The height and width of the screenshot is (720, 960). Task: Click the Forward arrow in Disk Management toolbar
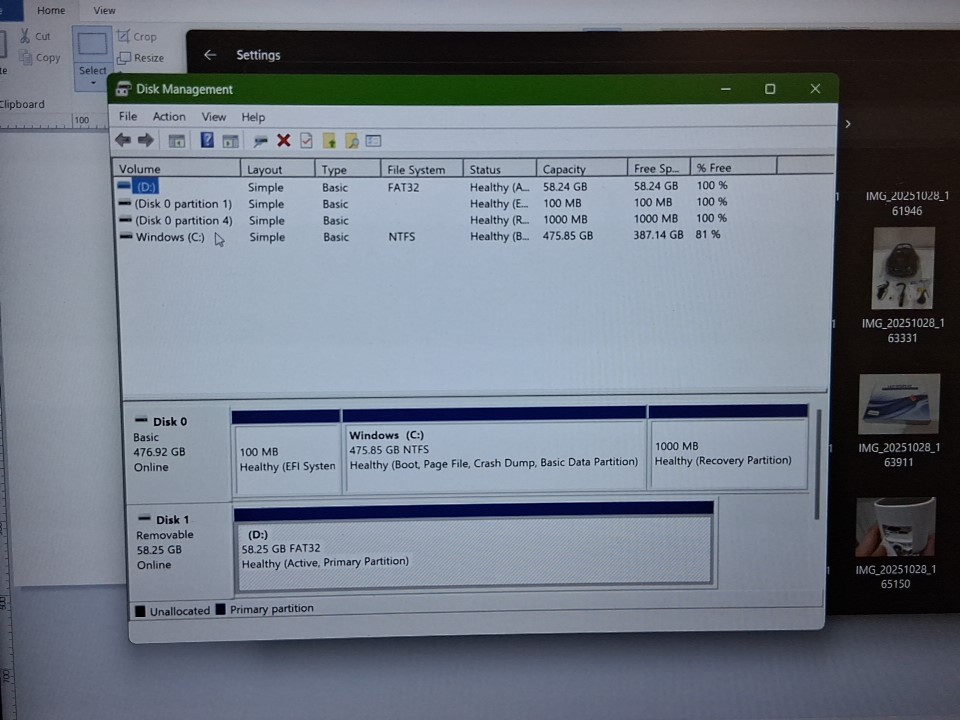click(146, 141)
